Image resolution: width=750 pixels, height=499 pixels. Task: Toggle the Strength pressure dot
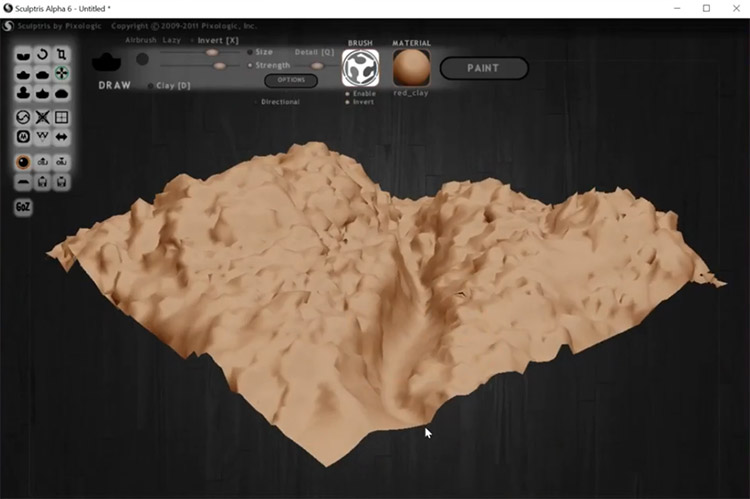pos(250,66)
